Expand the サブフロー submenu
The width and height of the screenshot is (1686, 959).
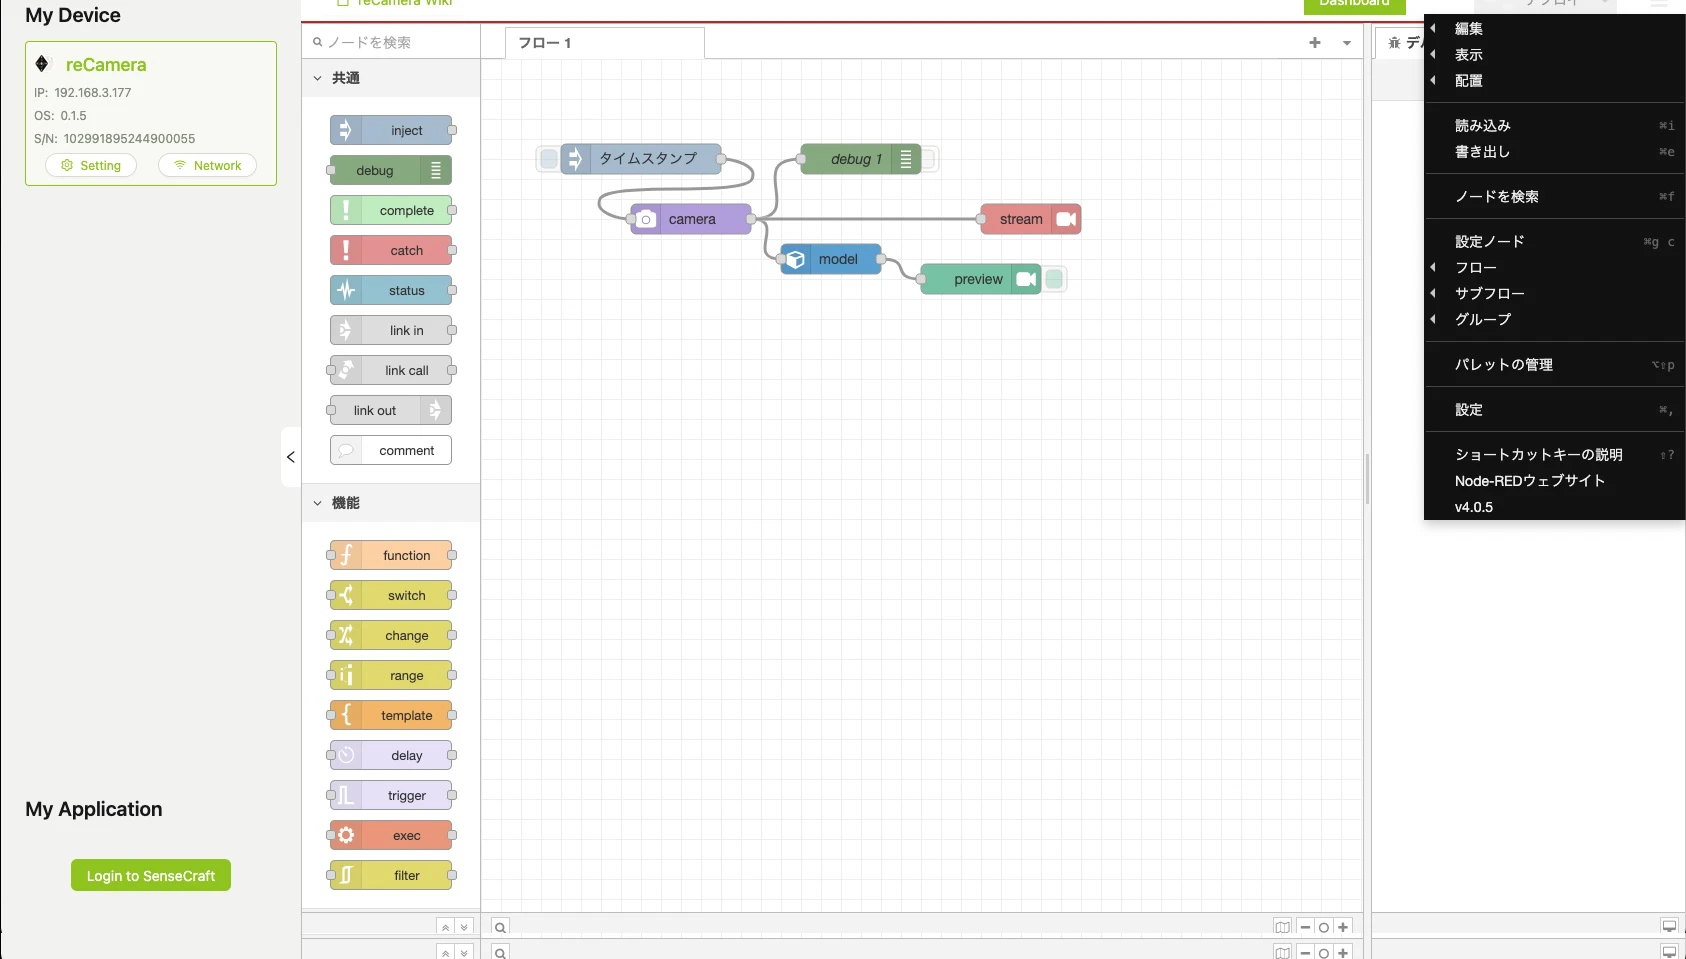[1554, 293]
